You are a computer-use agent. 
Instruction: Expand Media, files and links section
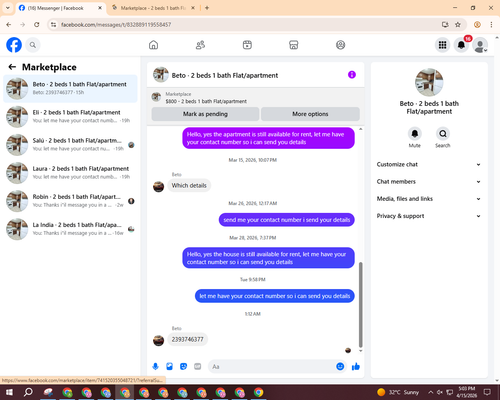(x=429, y=199)
